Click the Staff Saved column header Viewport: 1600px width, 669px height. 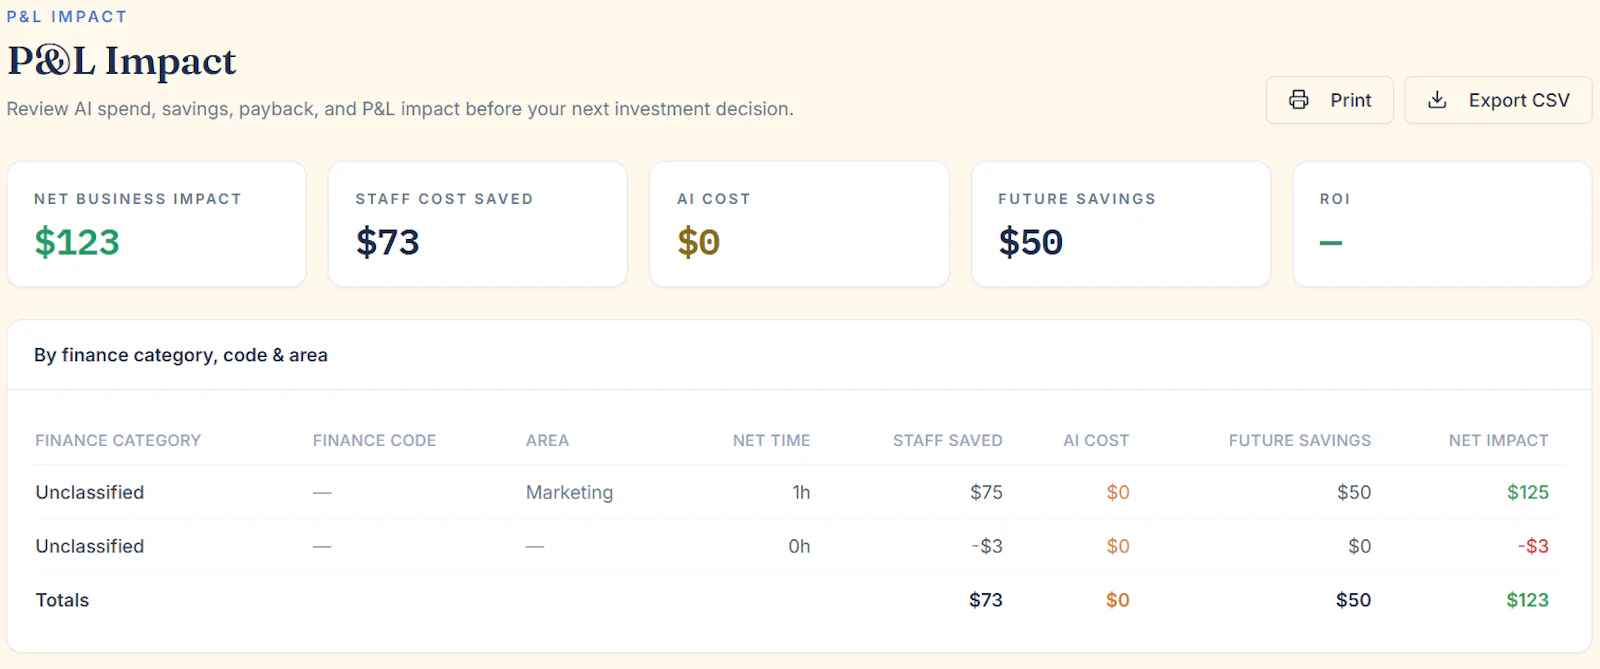click(947, 440)
